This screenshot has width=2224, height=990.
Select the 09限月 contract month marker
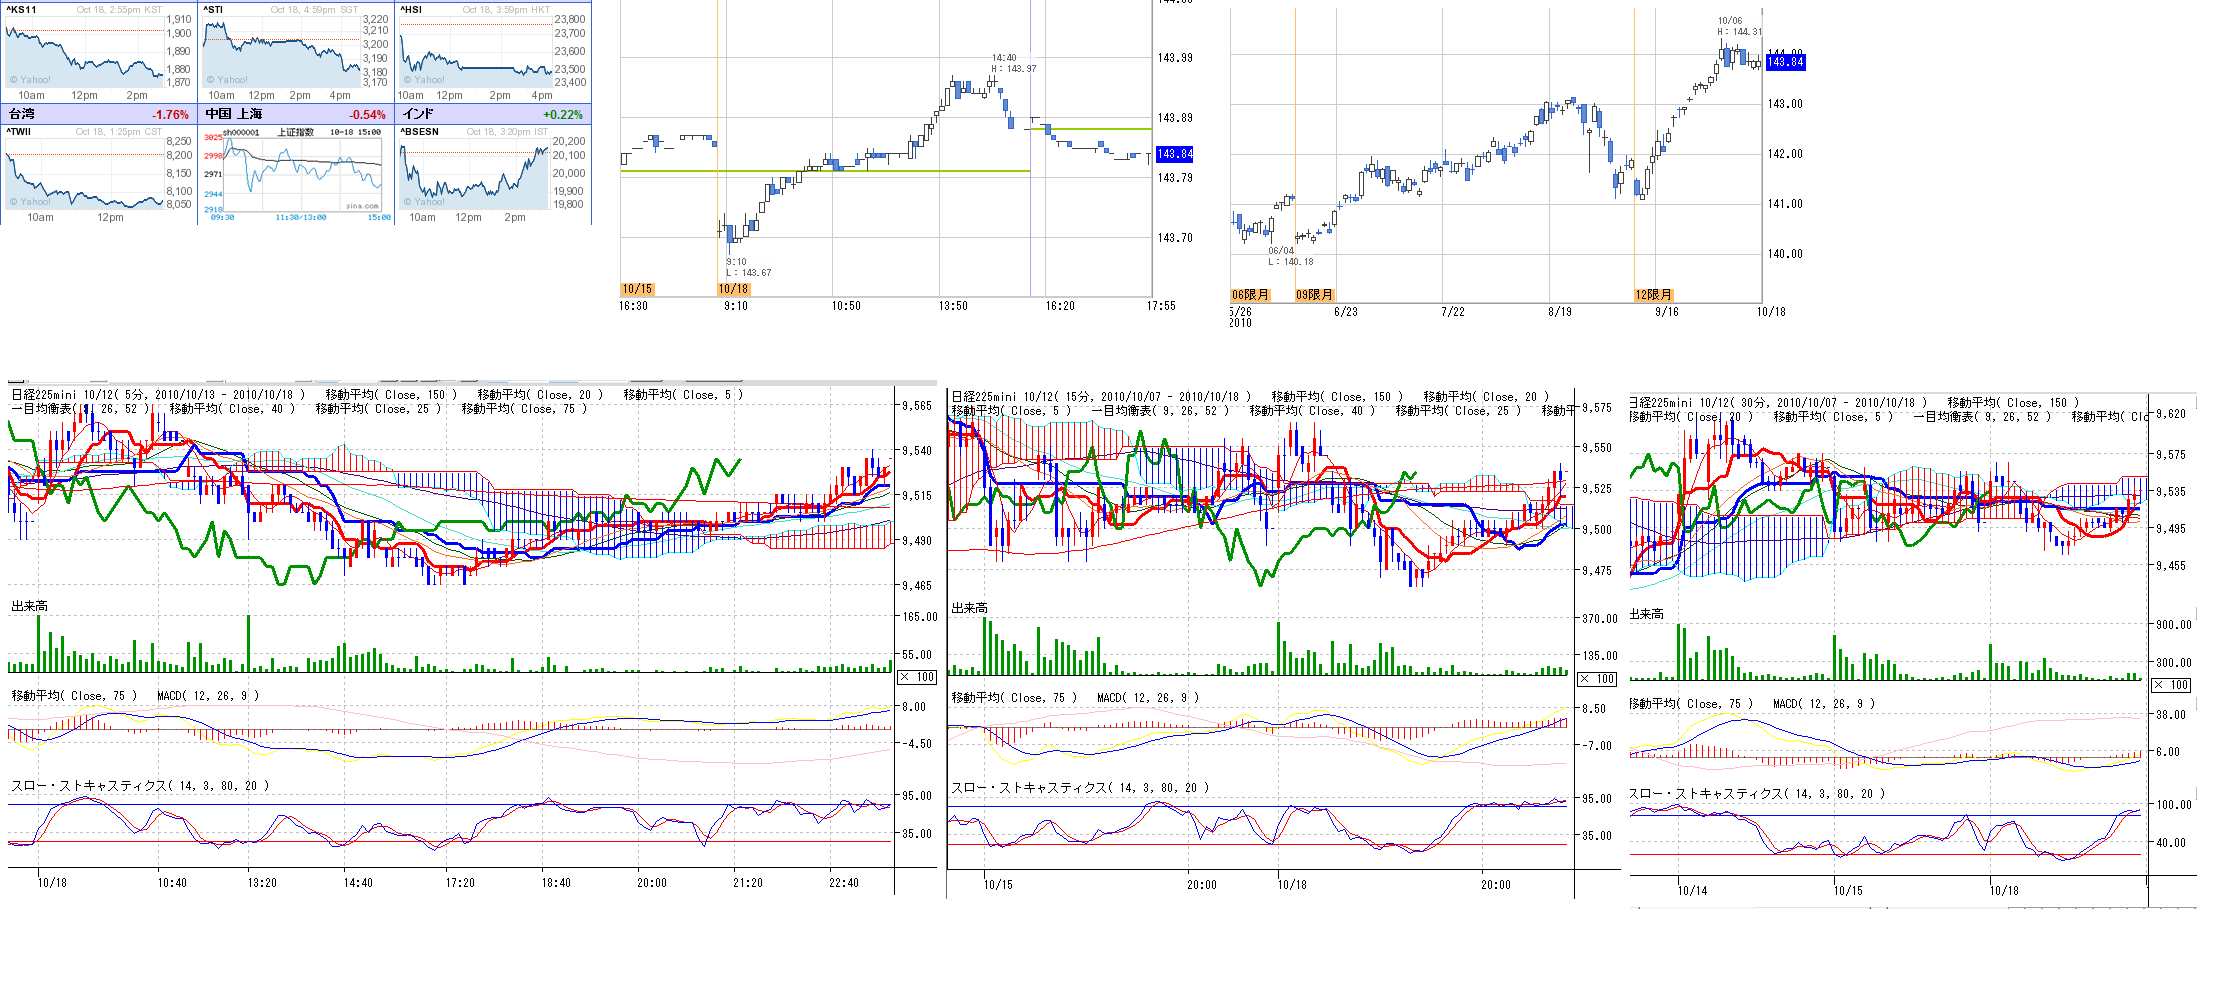click(x=1314, y=295)
